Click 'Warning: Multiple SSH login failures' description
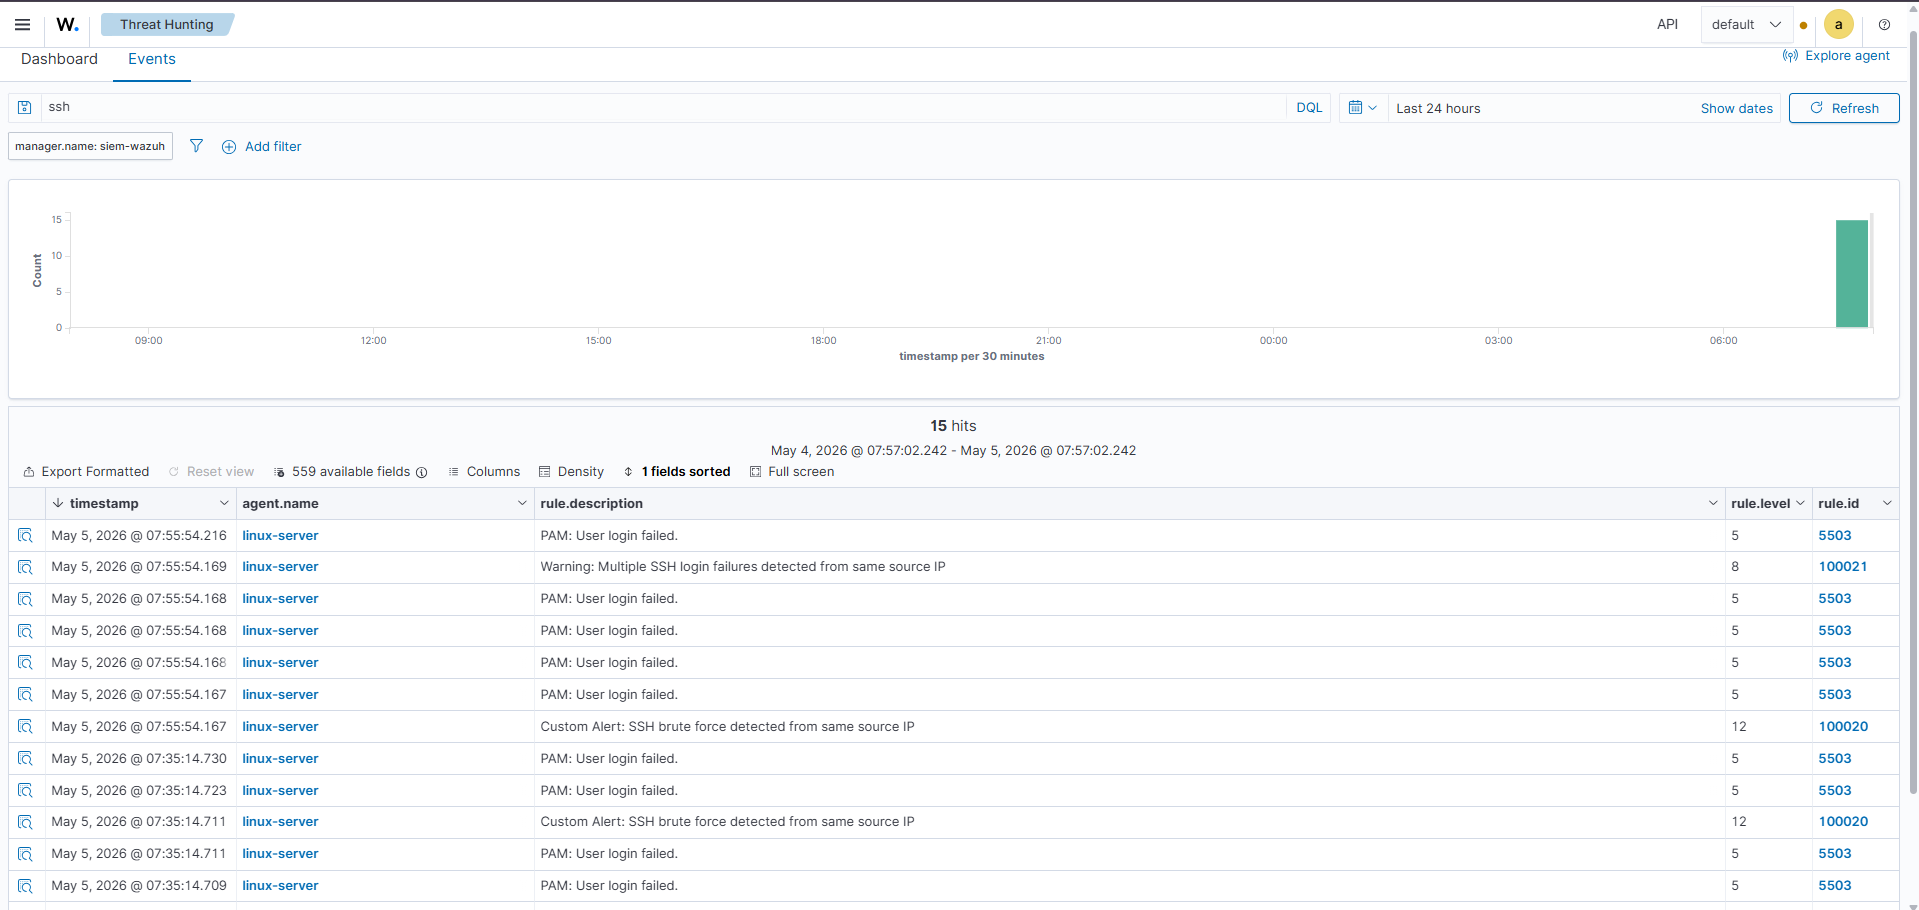1919x910 pixels. tap(742, 567)
